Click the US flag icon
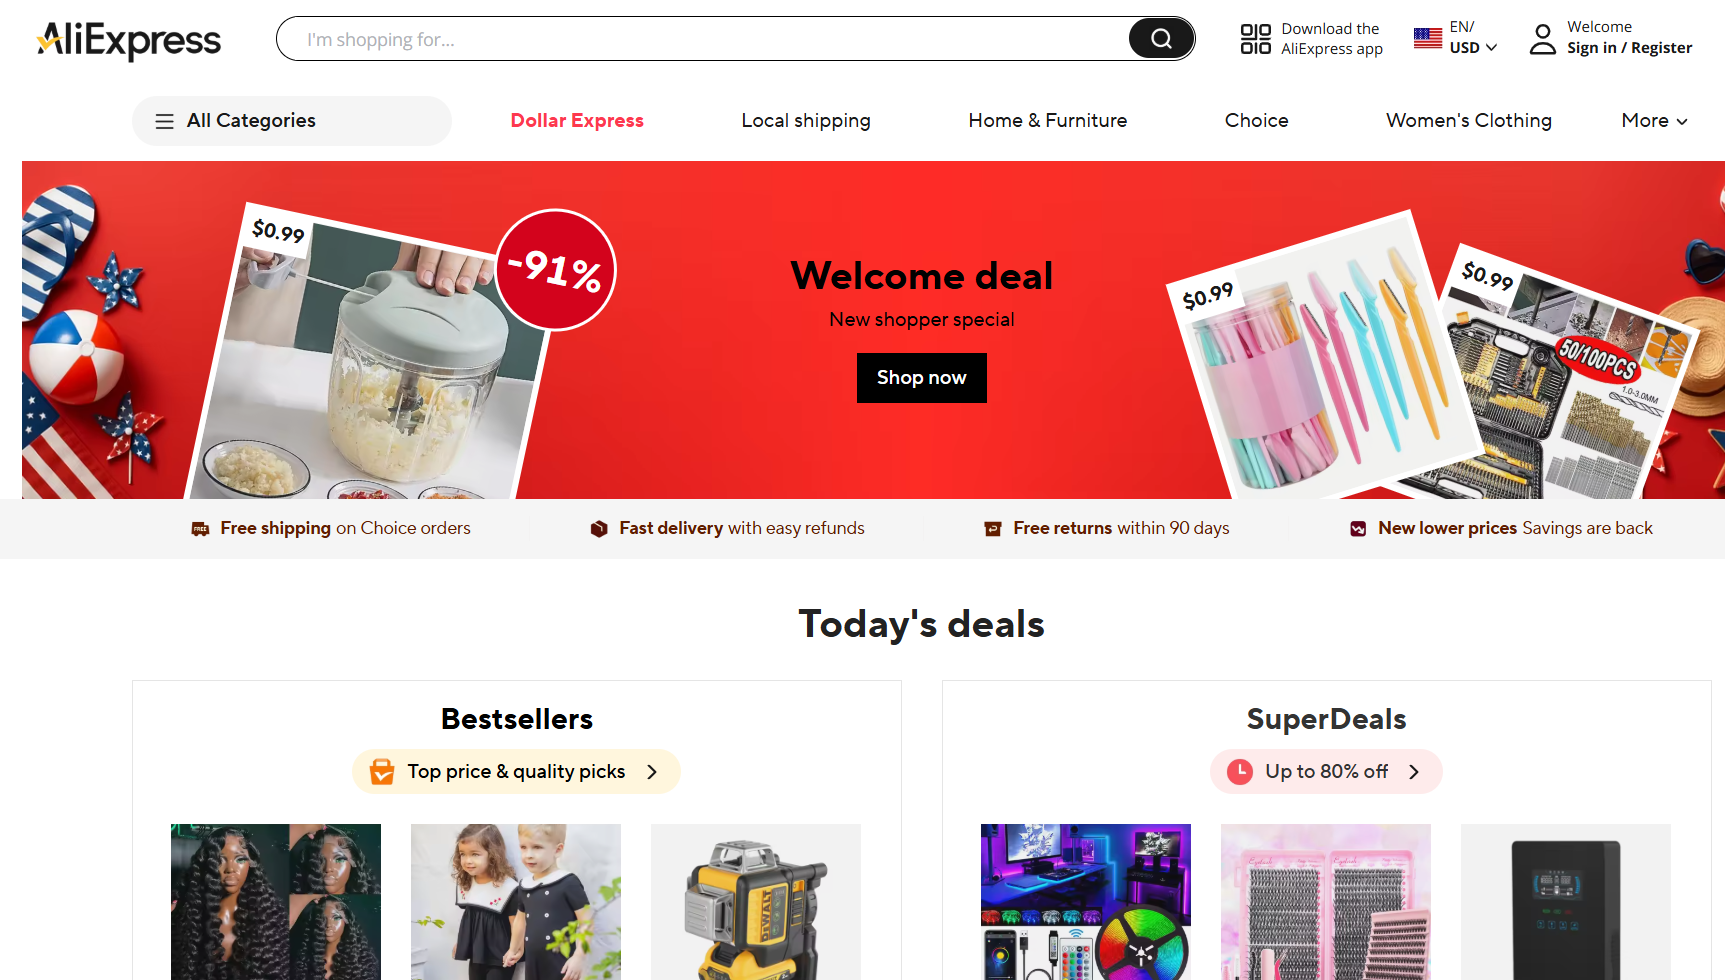The height and width of the screenshot is (980, 1725). click(1428, 39)
